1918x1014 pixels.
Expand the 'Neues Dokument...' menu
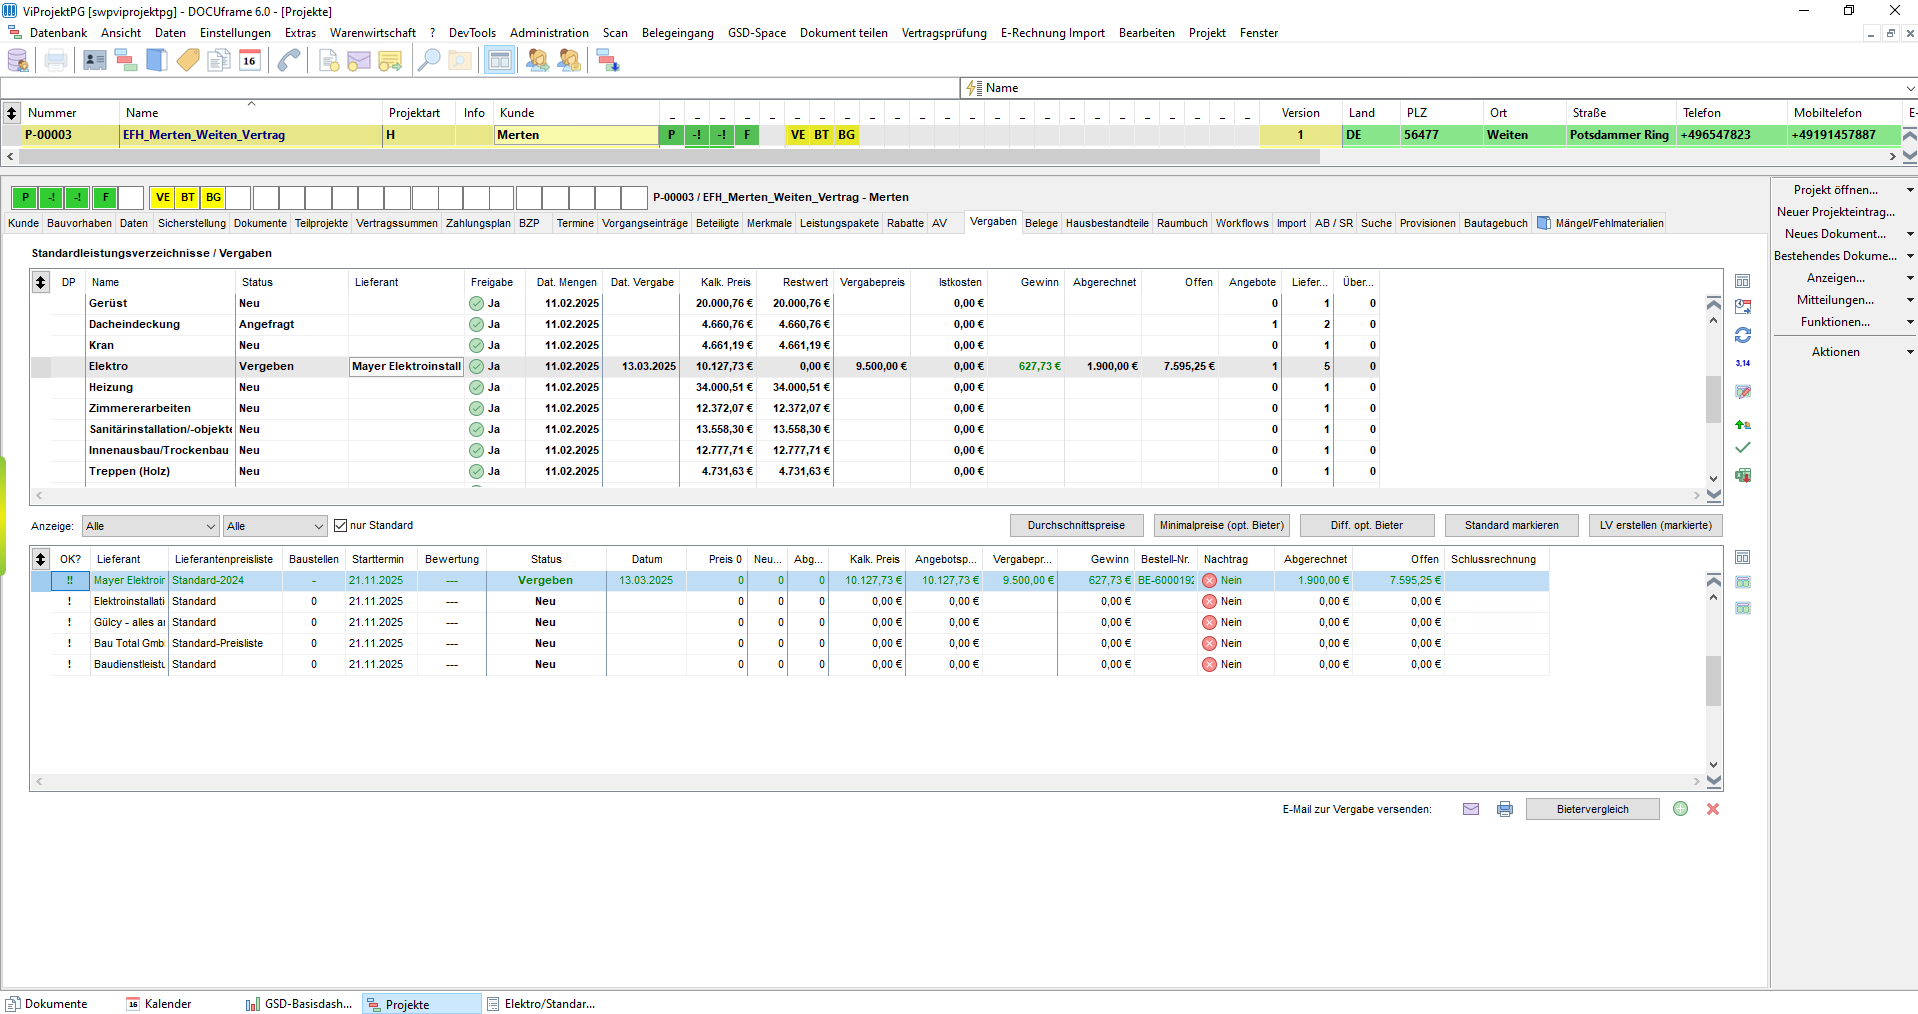[x=1910, y=234]
